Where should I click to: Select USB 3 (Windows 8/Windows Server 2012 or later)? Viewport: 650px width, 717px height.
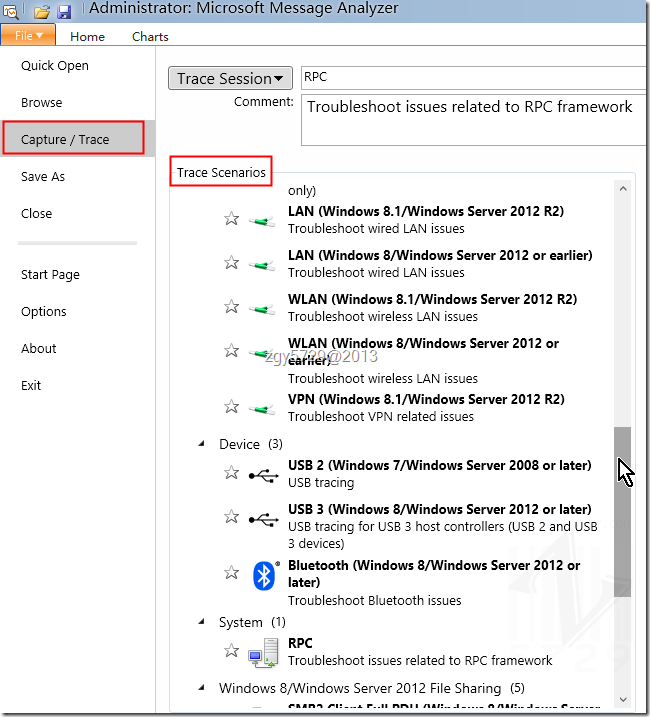(440, 509)
